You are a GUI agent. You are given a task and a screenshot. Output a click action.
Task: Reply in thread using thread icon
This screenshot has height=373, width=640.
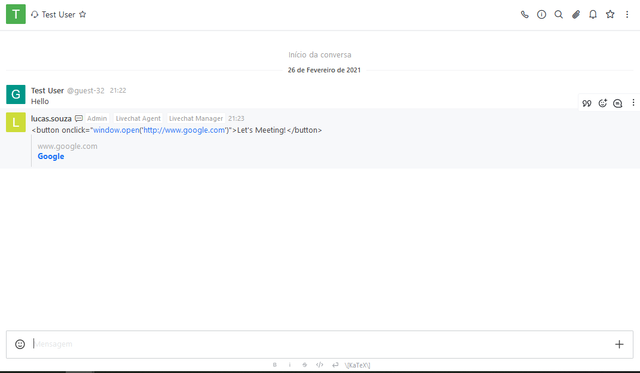coord(618,103)
